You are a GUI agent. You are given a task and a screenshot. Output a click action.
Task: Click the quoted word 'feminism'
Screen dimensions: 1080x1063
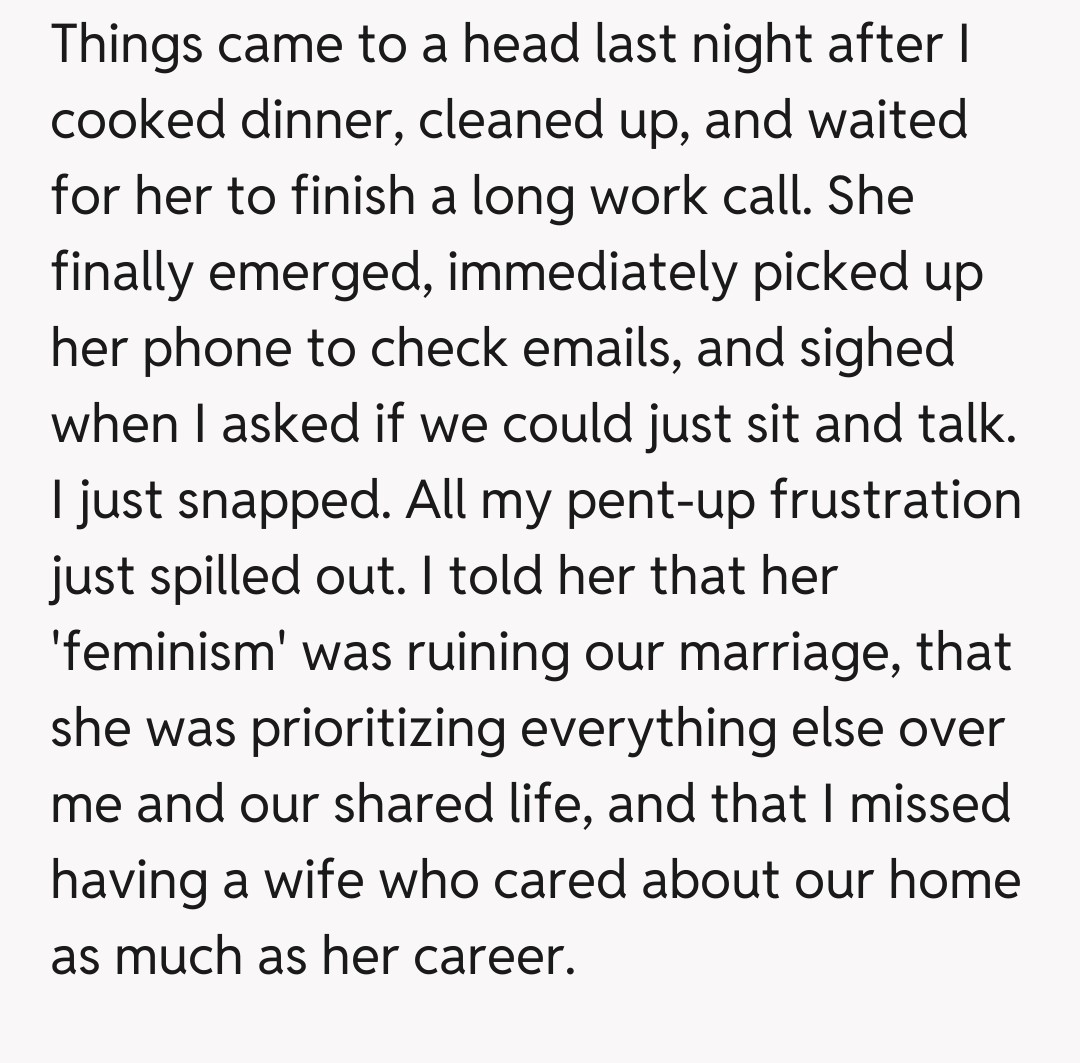pyautogui.click(x=181, y=652)
